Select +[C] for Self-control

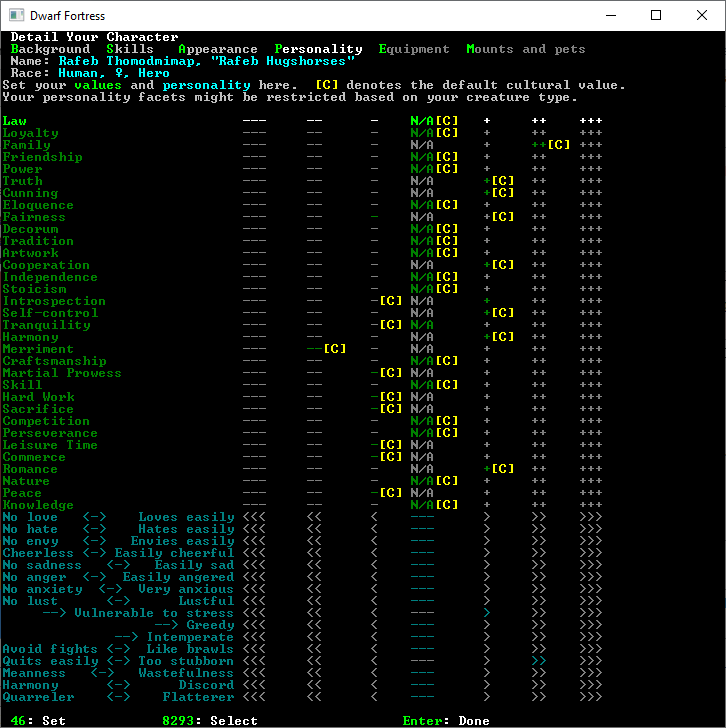tap(499, 313)
